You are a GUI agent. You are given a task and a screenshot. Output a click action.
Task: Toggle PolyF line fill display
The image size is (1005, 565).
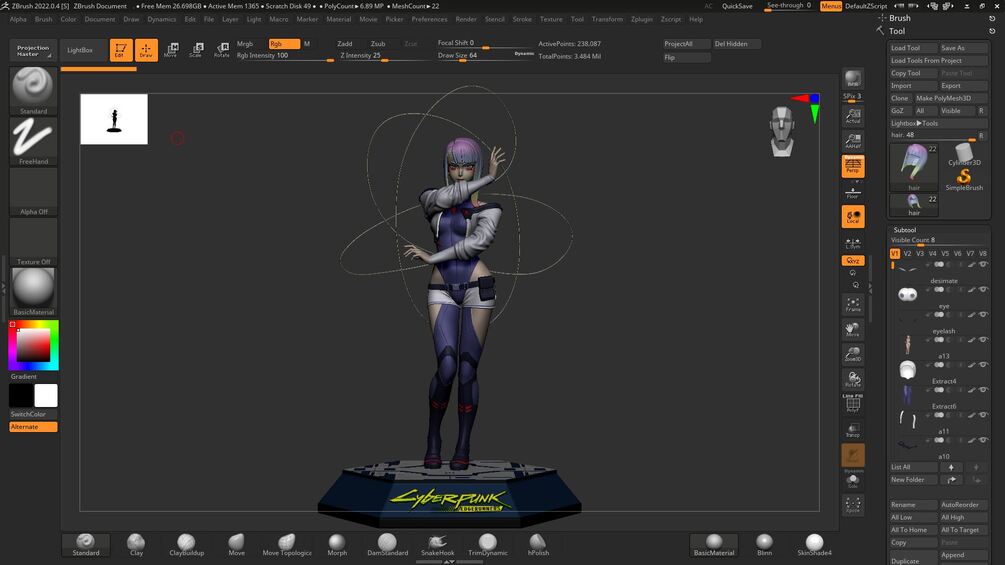[852, 404]
